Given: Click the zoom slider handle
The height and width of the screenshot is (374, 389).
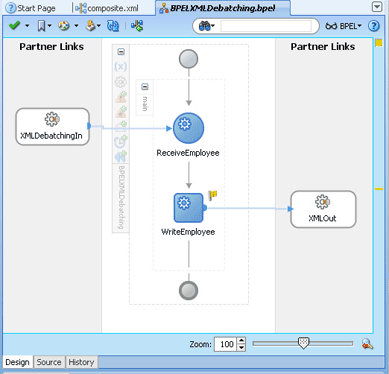Looking at the screenshot, I should [x=303, y=343].
